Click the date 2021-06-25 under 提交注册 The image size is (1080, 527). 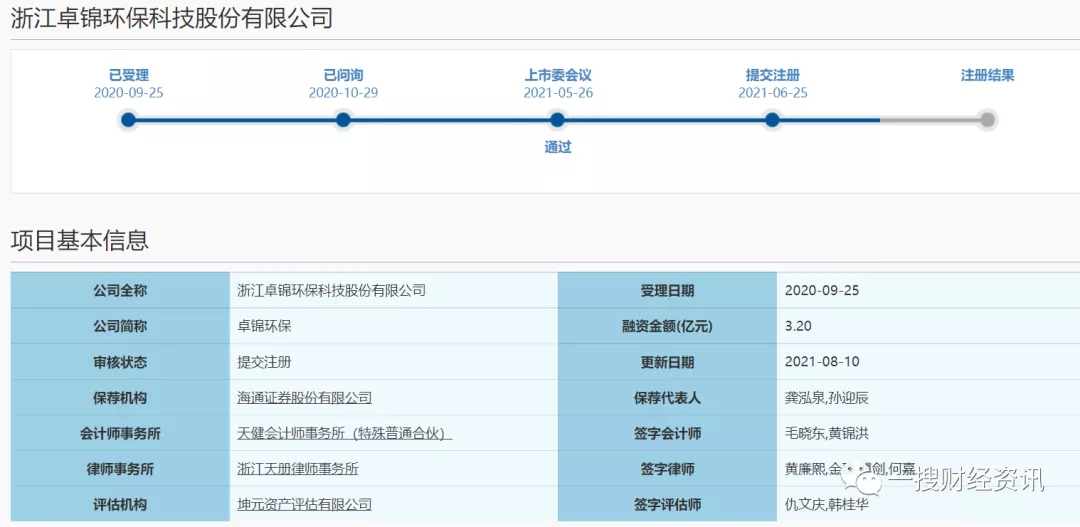pos(773,93)
